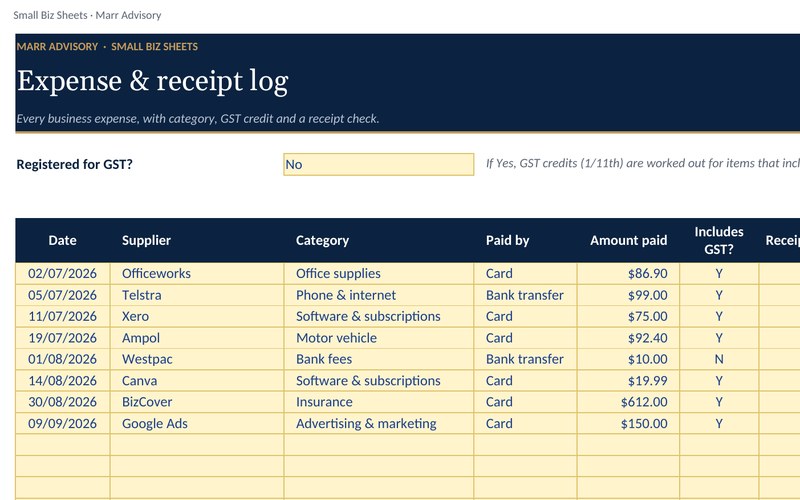The image size is (800, 500).
Task: Select the $150.00 amount cell
Action: click(x=629, y=423)
